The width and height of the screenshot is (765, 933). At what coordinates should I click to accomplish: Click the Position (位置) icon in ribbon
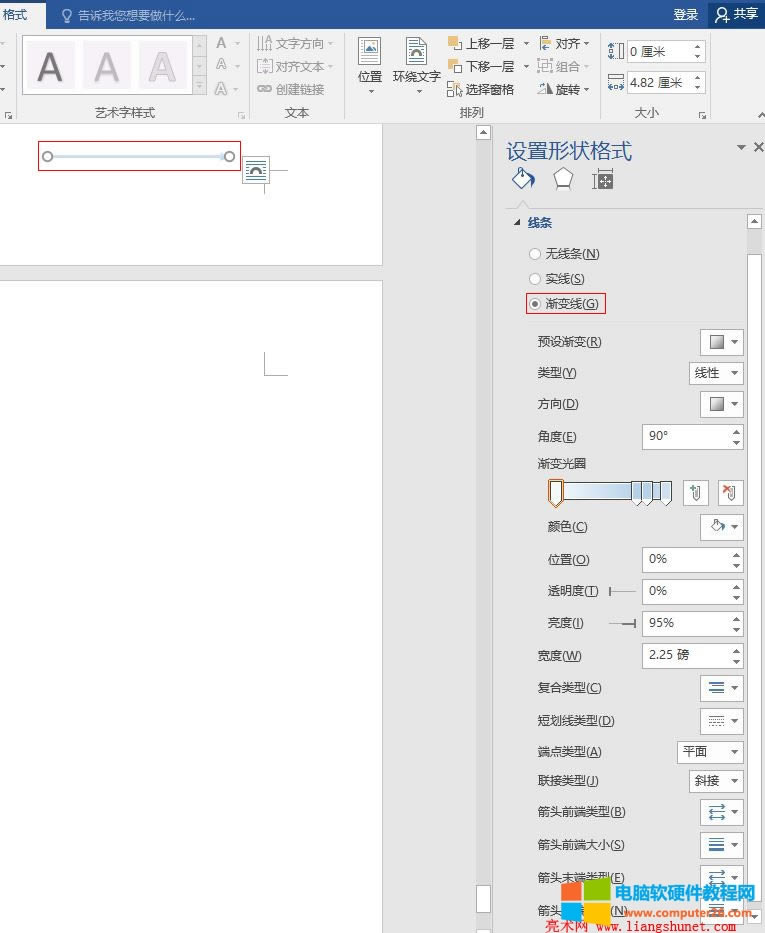(x=370, y=62)
